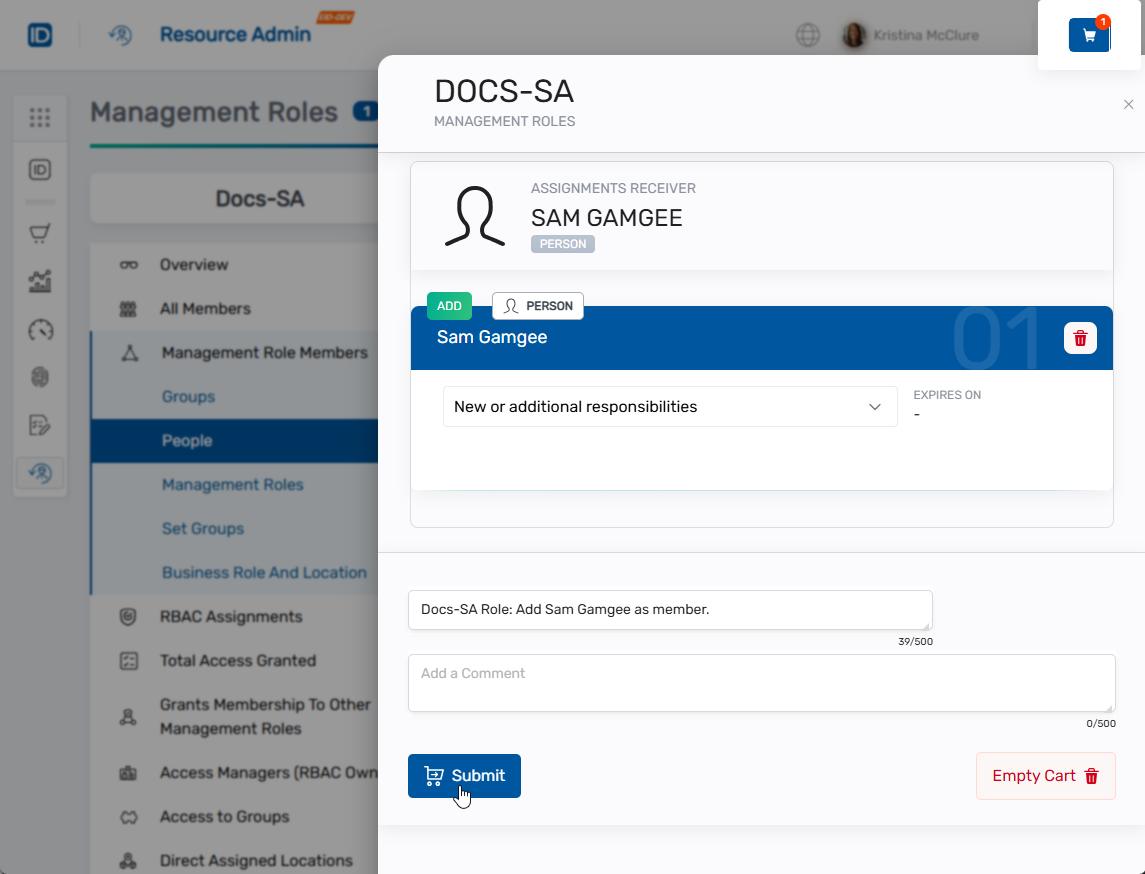Open language globe icon in header
The height and width of the screenshot is (874, 1145).
click(808, 35)
